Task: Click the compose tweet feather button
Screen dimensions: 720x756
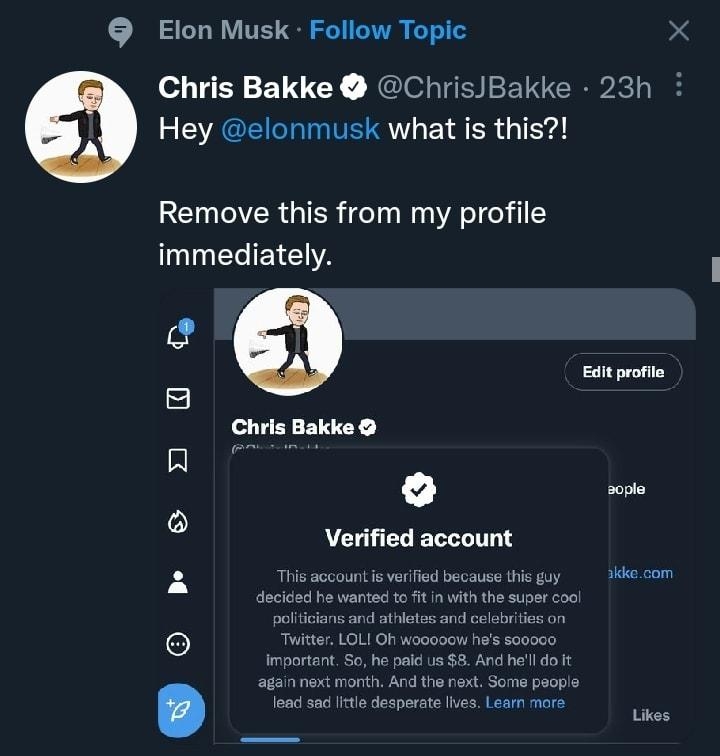Action: [180, 710]
